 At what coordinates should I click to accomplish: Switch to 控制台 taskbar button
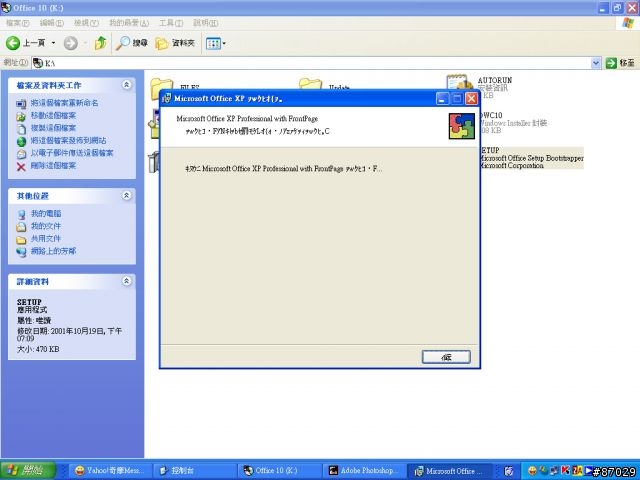(x=194, y=471)
